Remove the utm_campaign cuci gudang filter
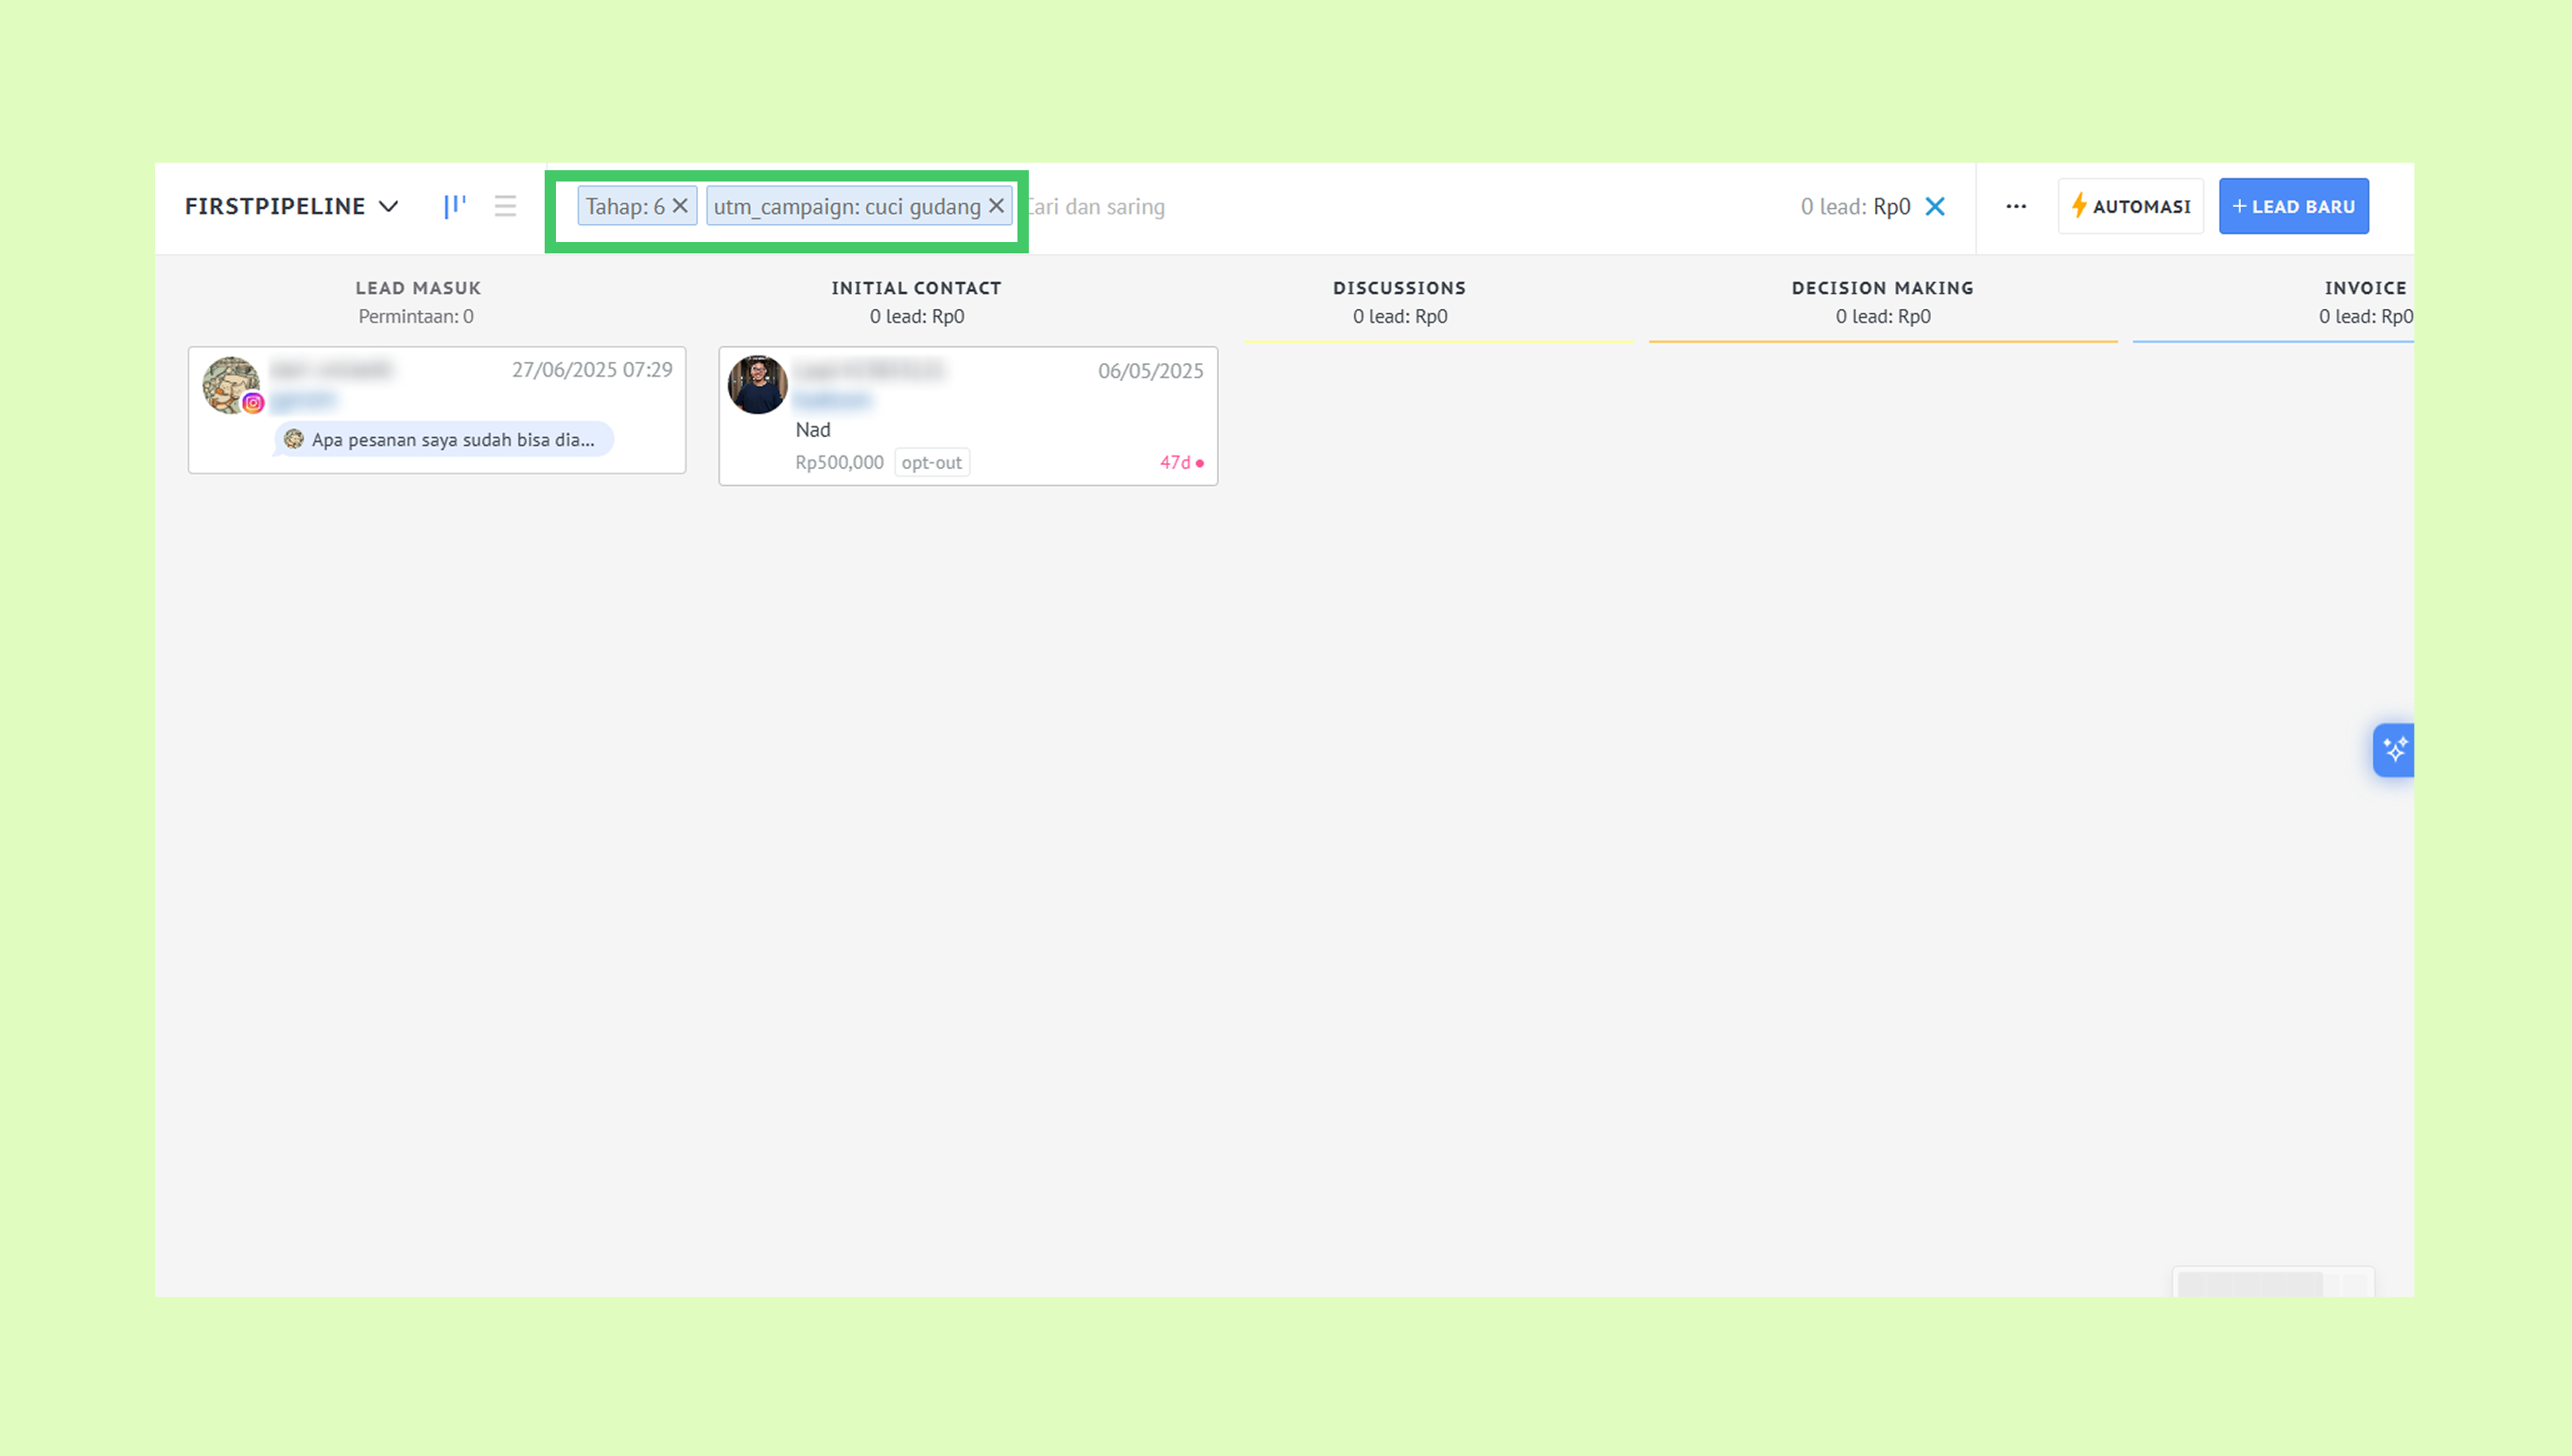The height and width of the screenshot is (1456, 2572). 996,206
